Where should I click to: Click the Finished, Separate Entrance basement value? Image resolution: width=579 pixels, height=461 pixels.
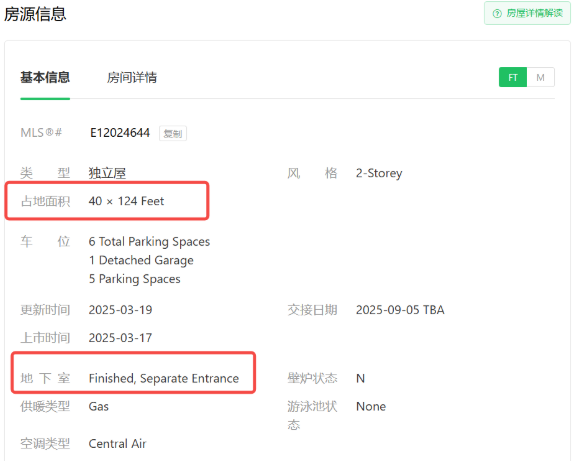(x=164, y=378)
